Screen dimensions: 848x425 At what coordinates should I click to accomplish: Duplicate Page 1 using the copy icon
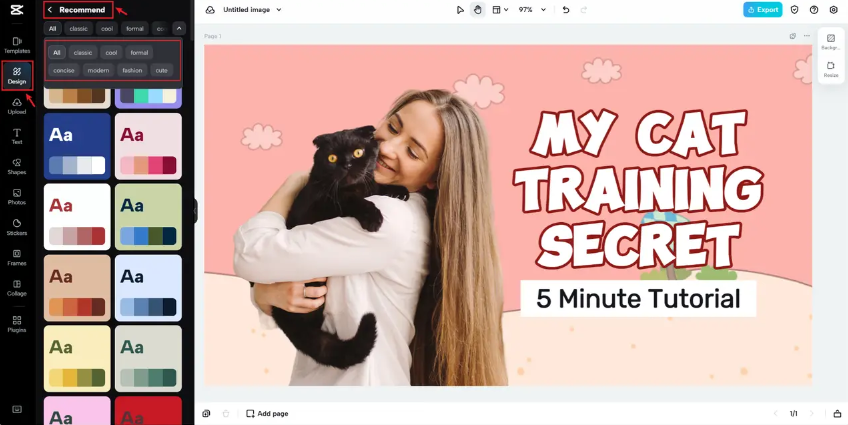pos(792,36)
